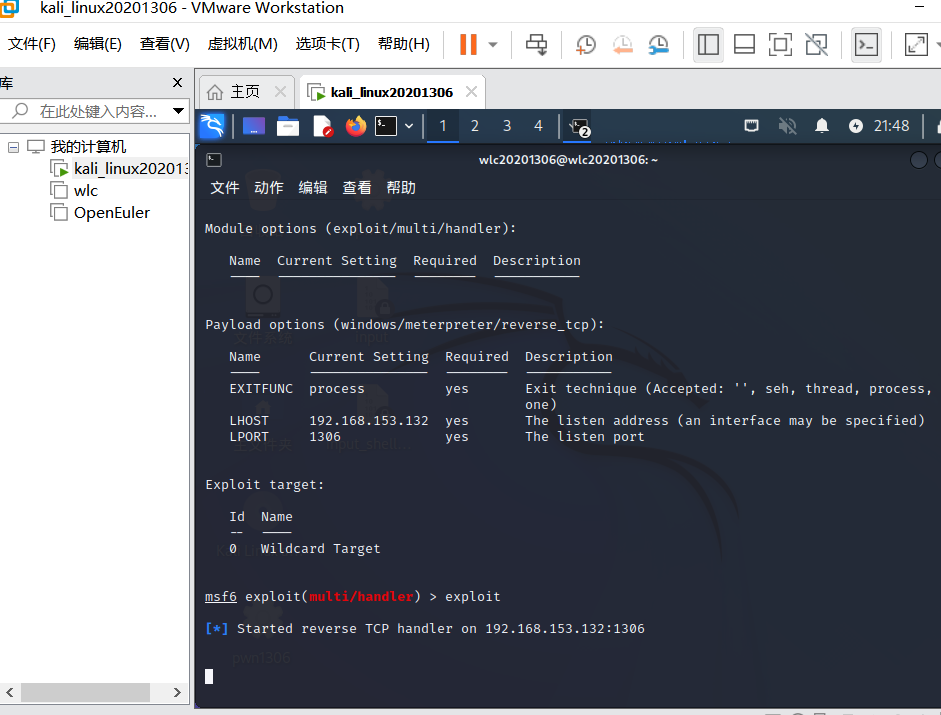Screen dimensions: 941x715
Task: Revert VM to previous snapshot
Action: (622, 44)
